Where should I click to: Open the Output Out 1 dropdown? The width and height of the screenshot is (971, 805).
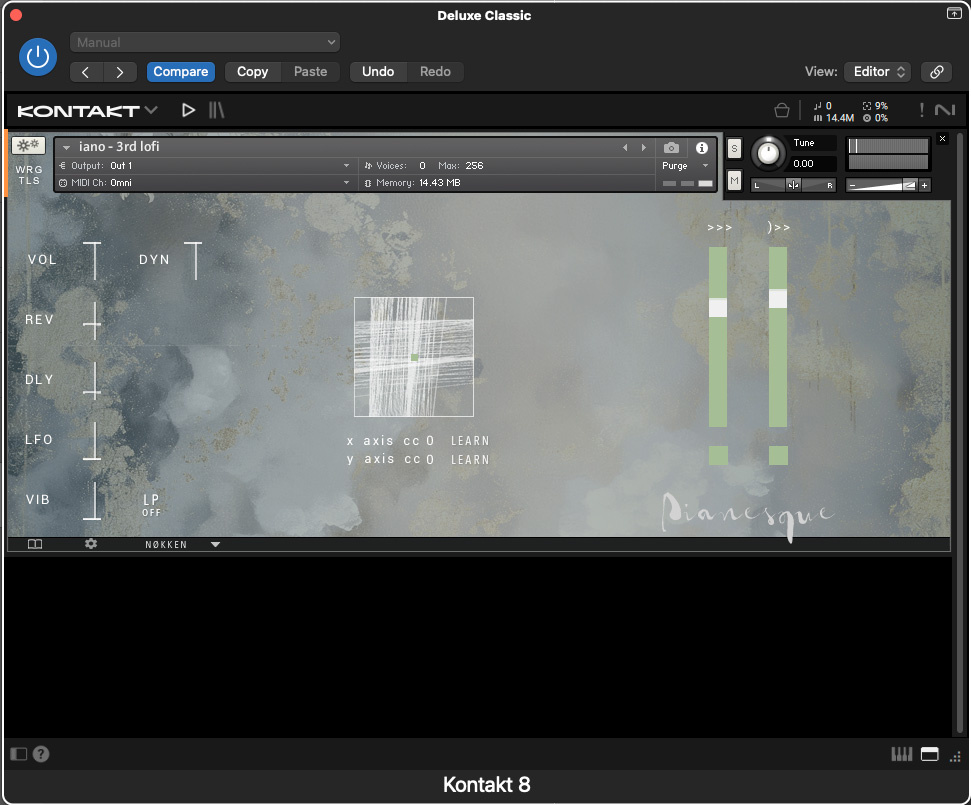204,165
